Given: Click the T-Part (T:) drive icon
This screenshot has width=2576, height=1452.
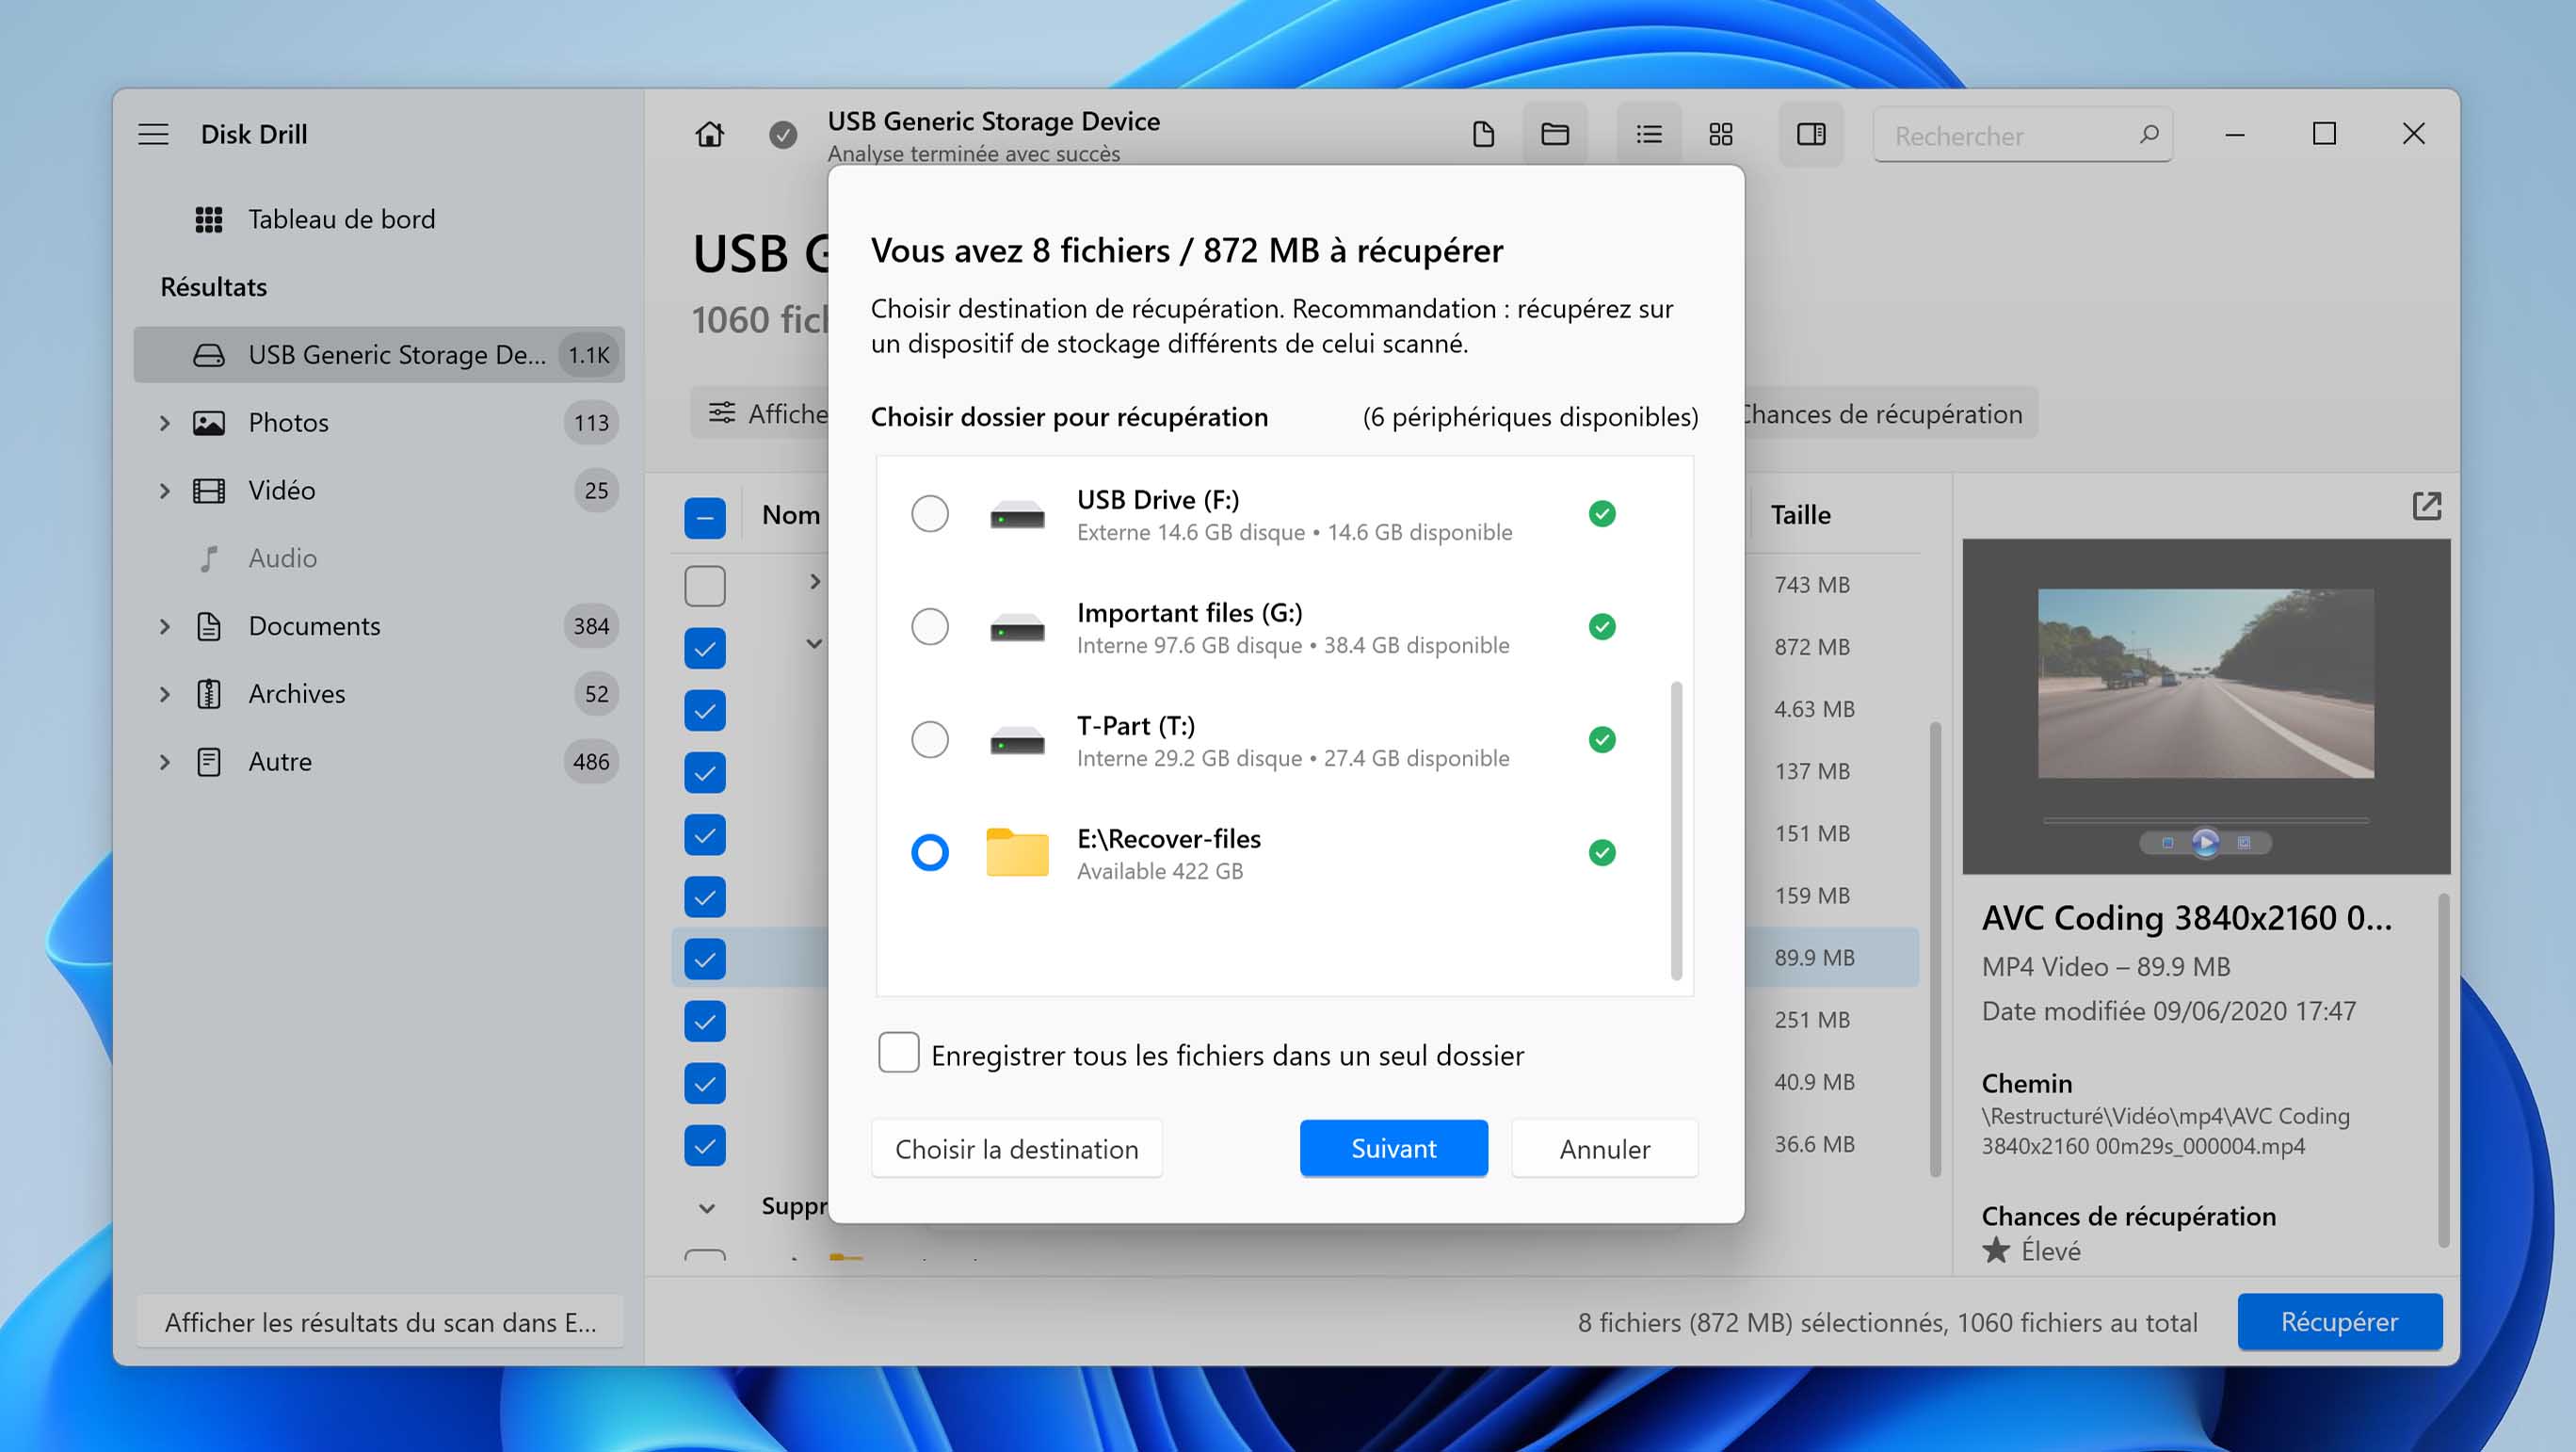Looking at the screenshot, I should (x=1017, y=741).
